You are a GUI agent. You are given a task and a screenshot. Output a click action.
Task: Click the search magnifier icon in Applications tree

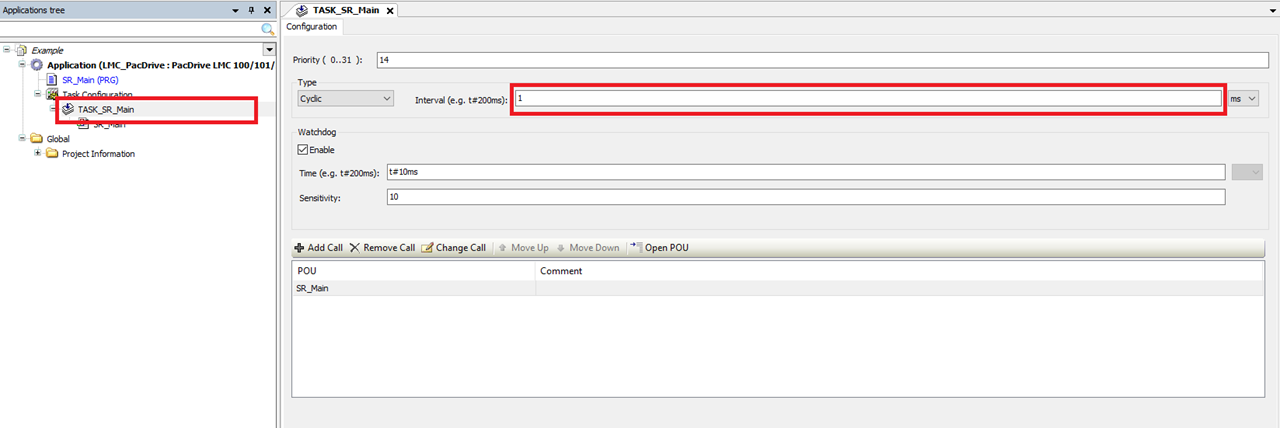click(x=267, y=30)
